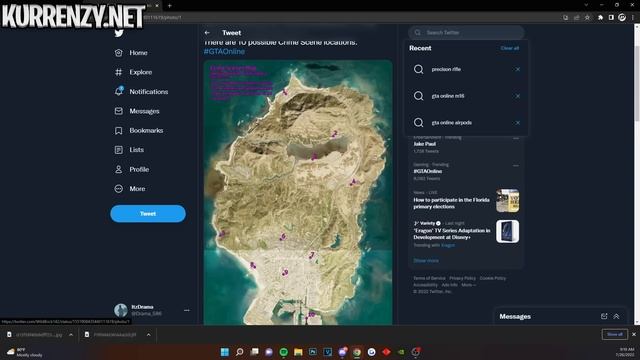Screen dimensions: 640x360
Task: Open Chrome three-dot menu
Action: [633, 18]
